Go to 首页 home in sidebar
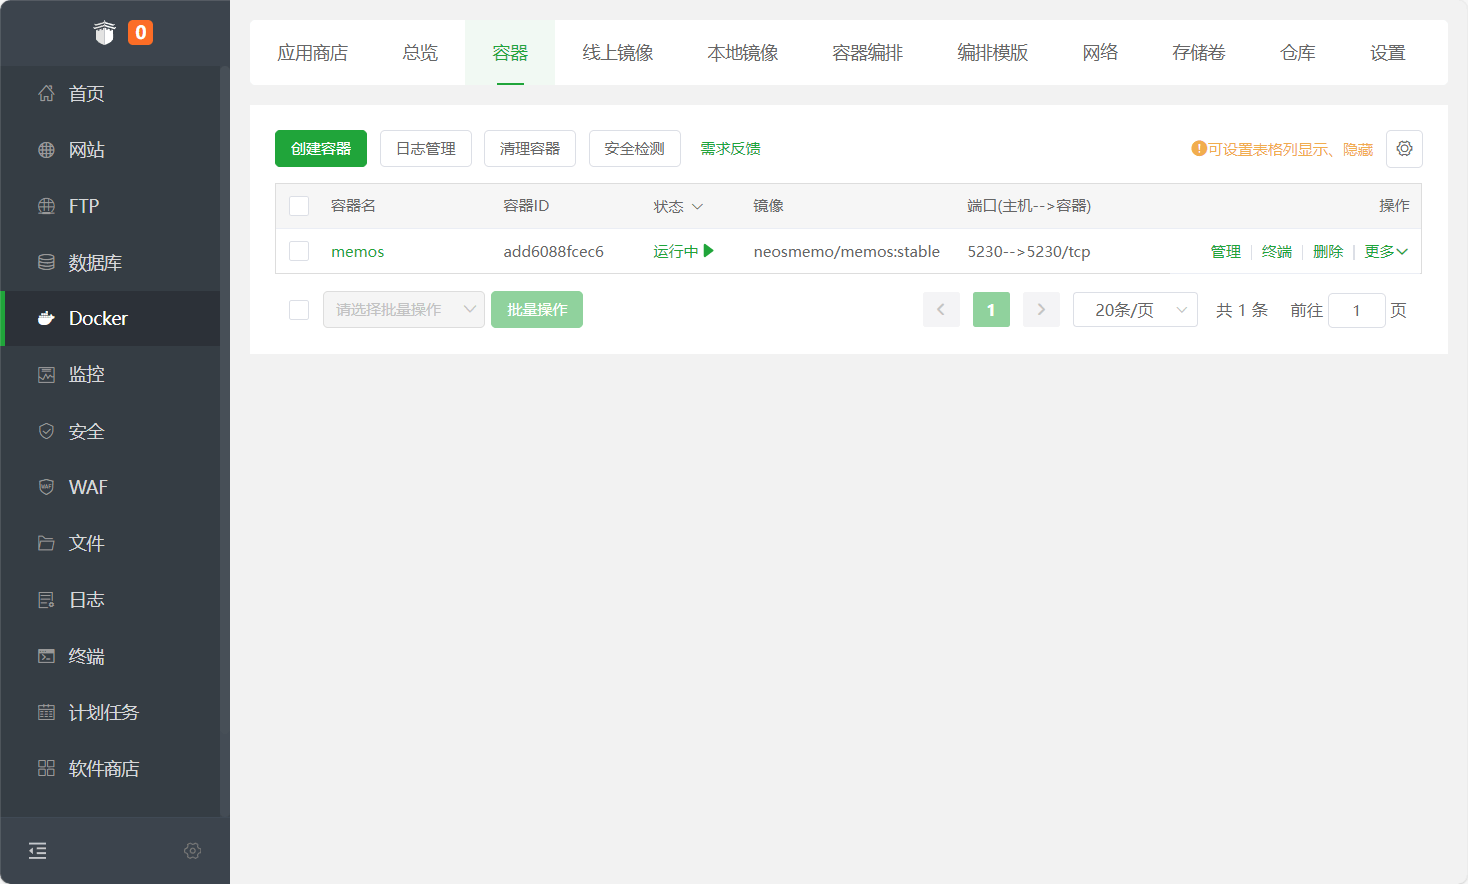Screen dimensions: 1468x884 [x=110, y=94]
